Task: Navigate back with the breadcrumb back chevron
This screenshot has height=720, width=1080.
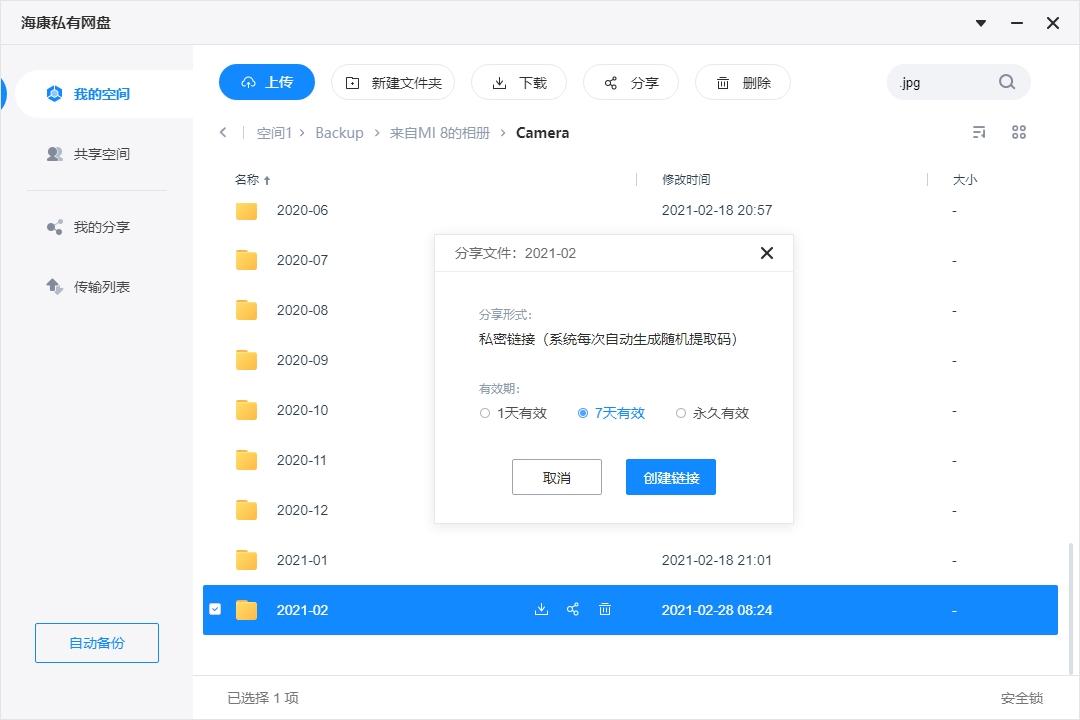Action: click(222, 131)
